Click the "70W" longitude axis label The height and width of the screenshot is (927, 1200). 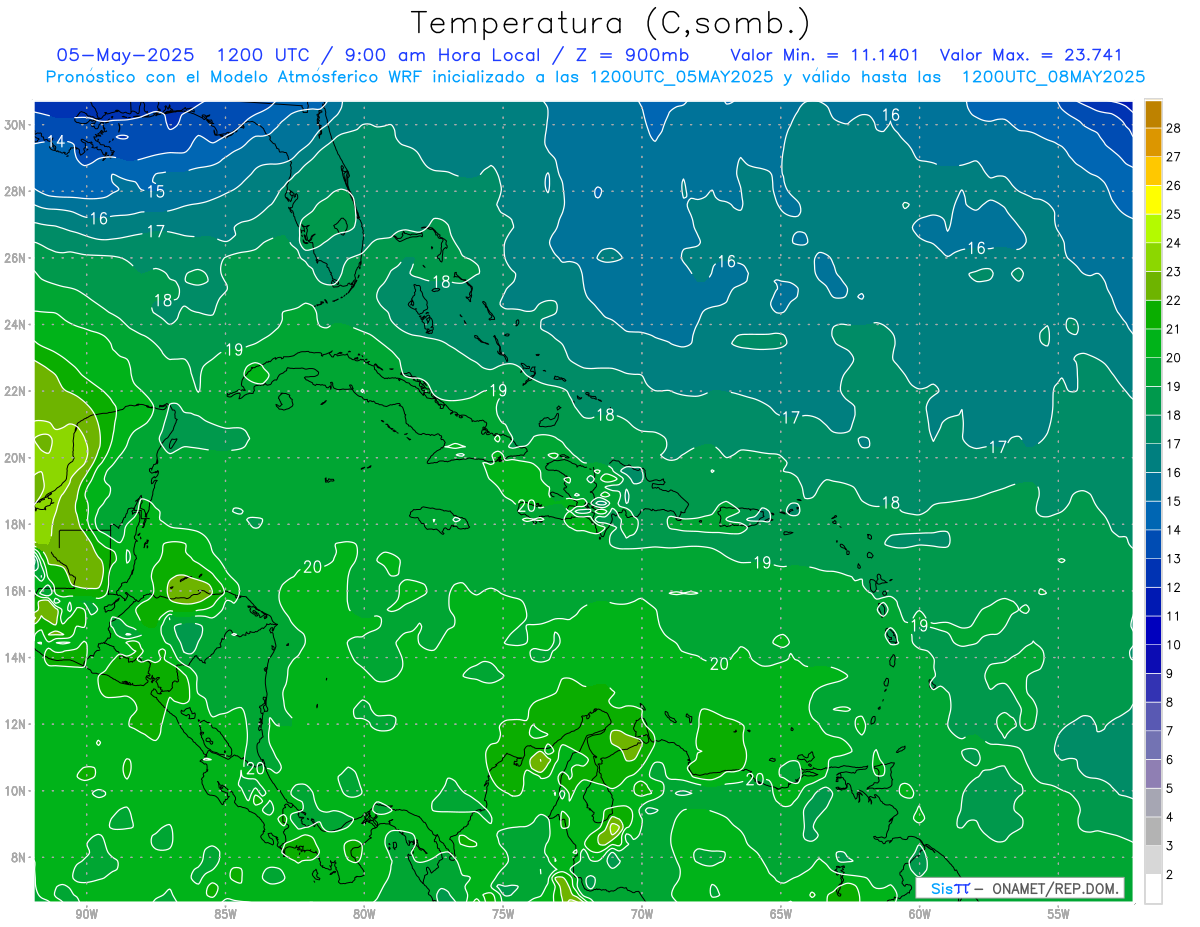coord(642,914)
